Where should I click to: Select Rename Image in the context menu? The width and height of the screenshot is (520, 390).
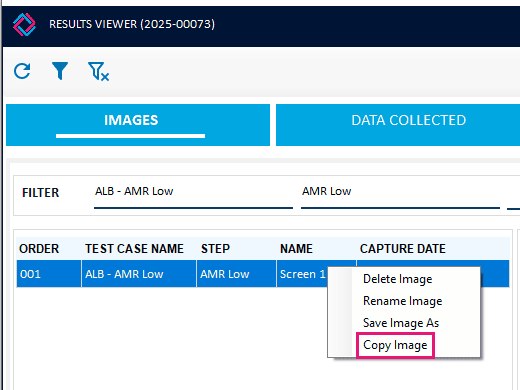pyautogui.click(x=402, y=301)
